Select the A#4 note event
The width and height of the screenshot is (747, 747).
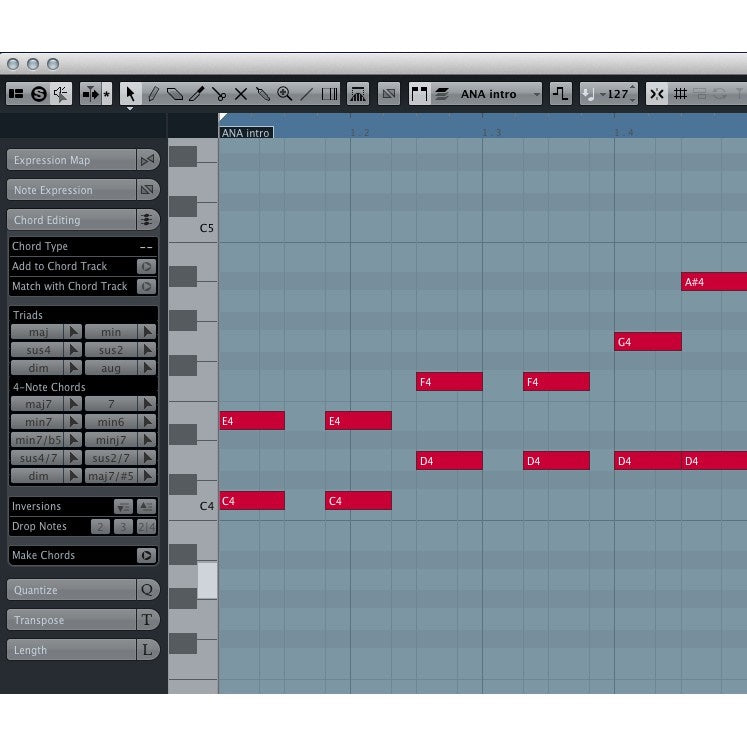pos(714,282)
